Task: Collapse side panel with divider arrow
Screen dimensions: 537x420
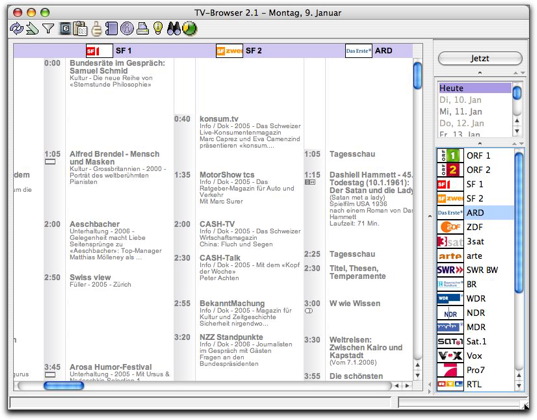Action: tap(429, 217)
